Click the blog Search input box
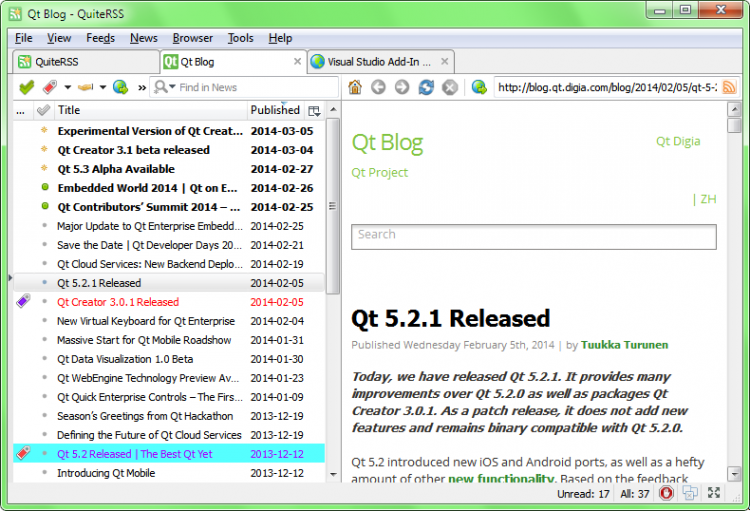750x511 pixels. point(534,237)
